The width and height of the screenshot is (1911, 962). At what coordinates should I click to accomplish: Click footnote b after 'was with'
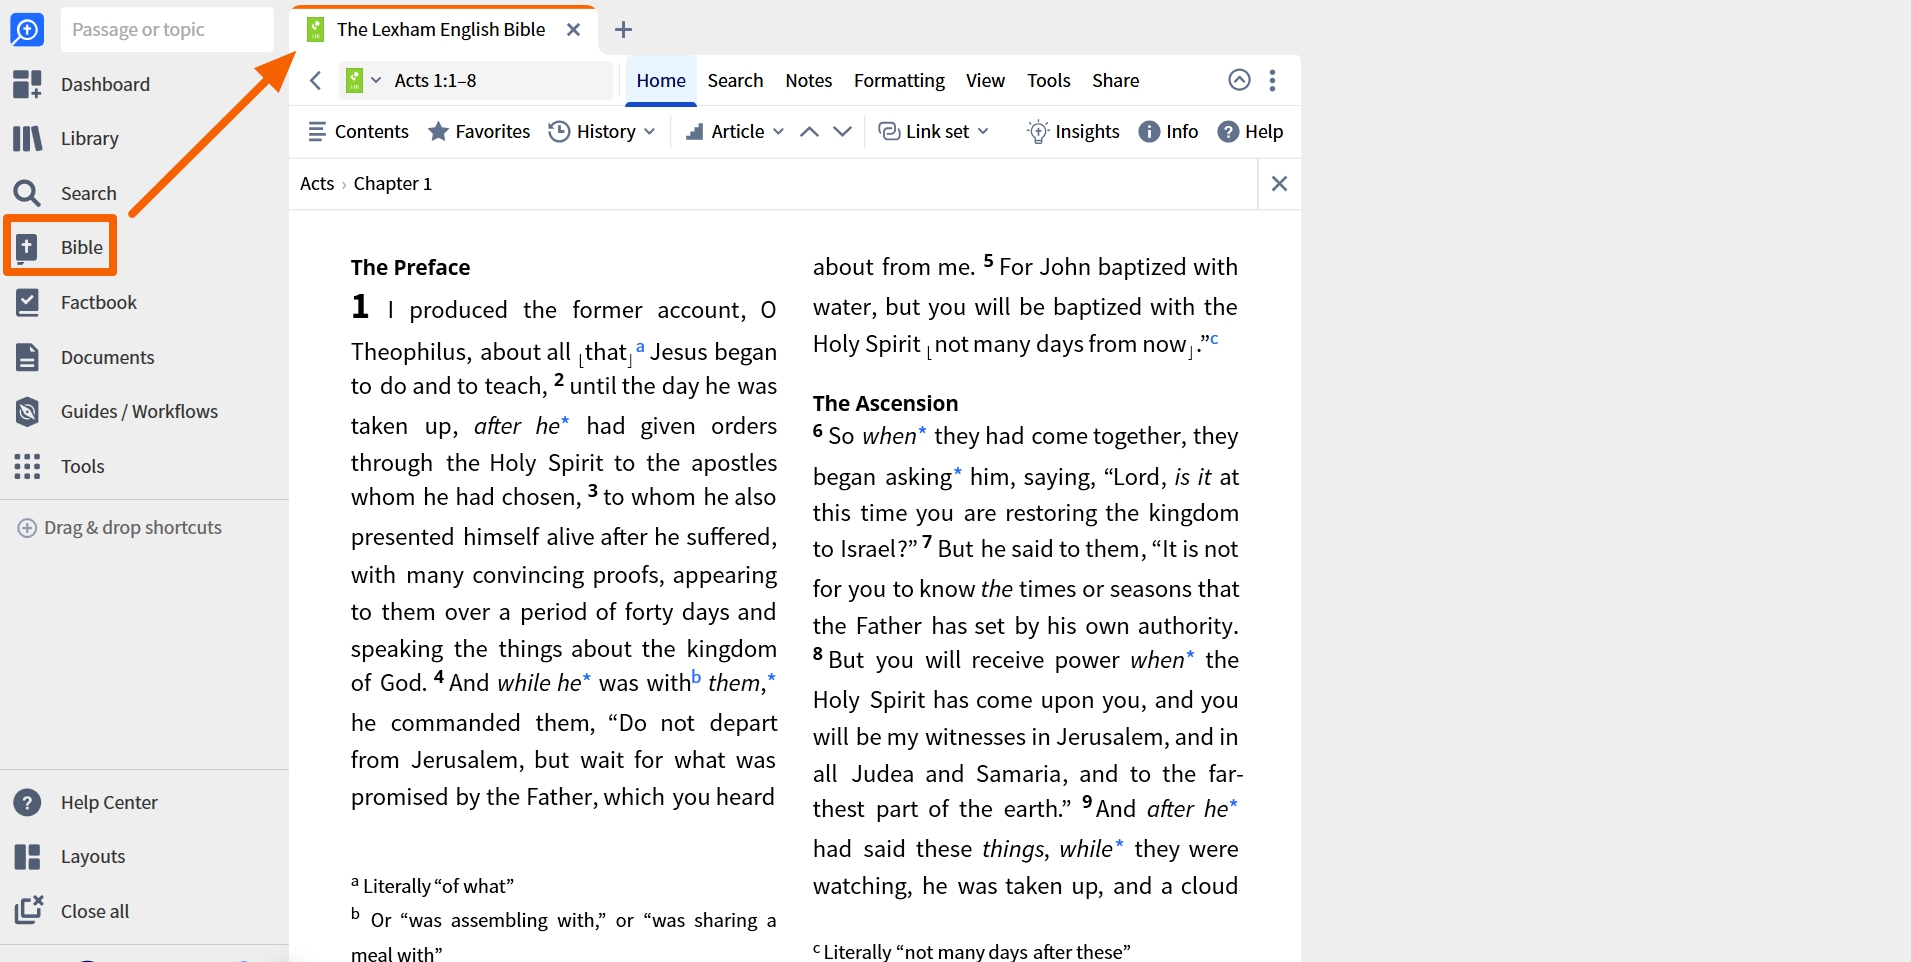[696, 678]
